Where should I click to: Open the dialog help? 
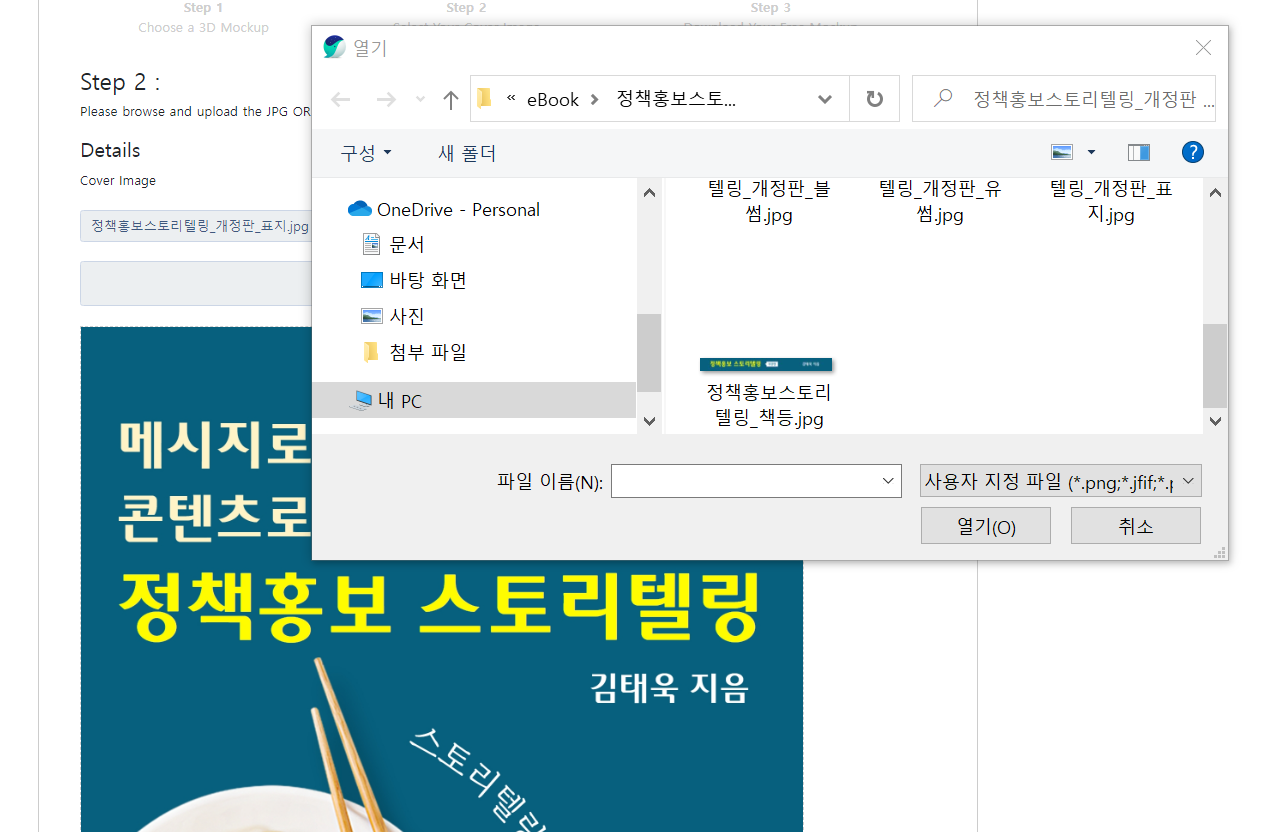1192,152
